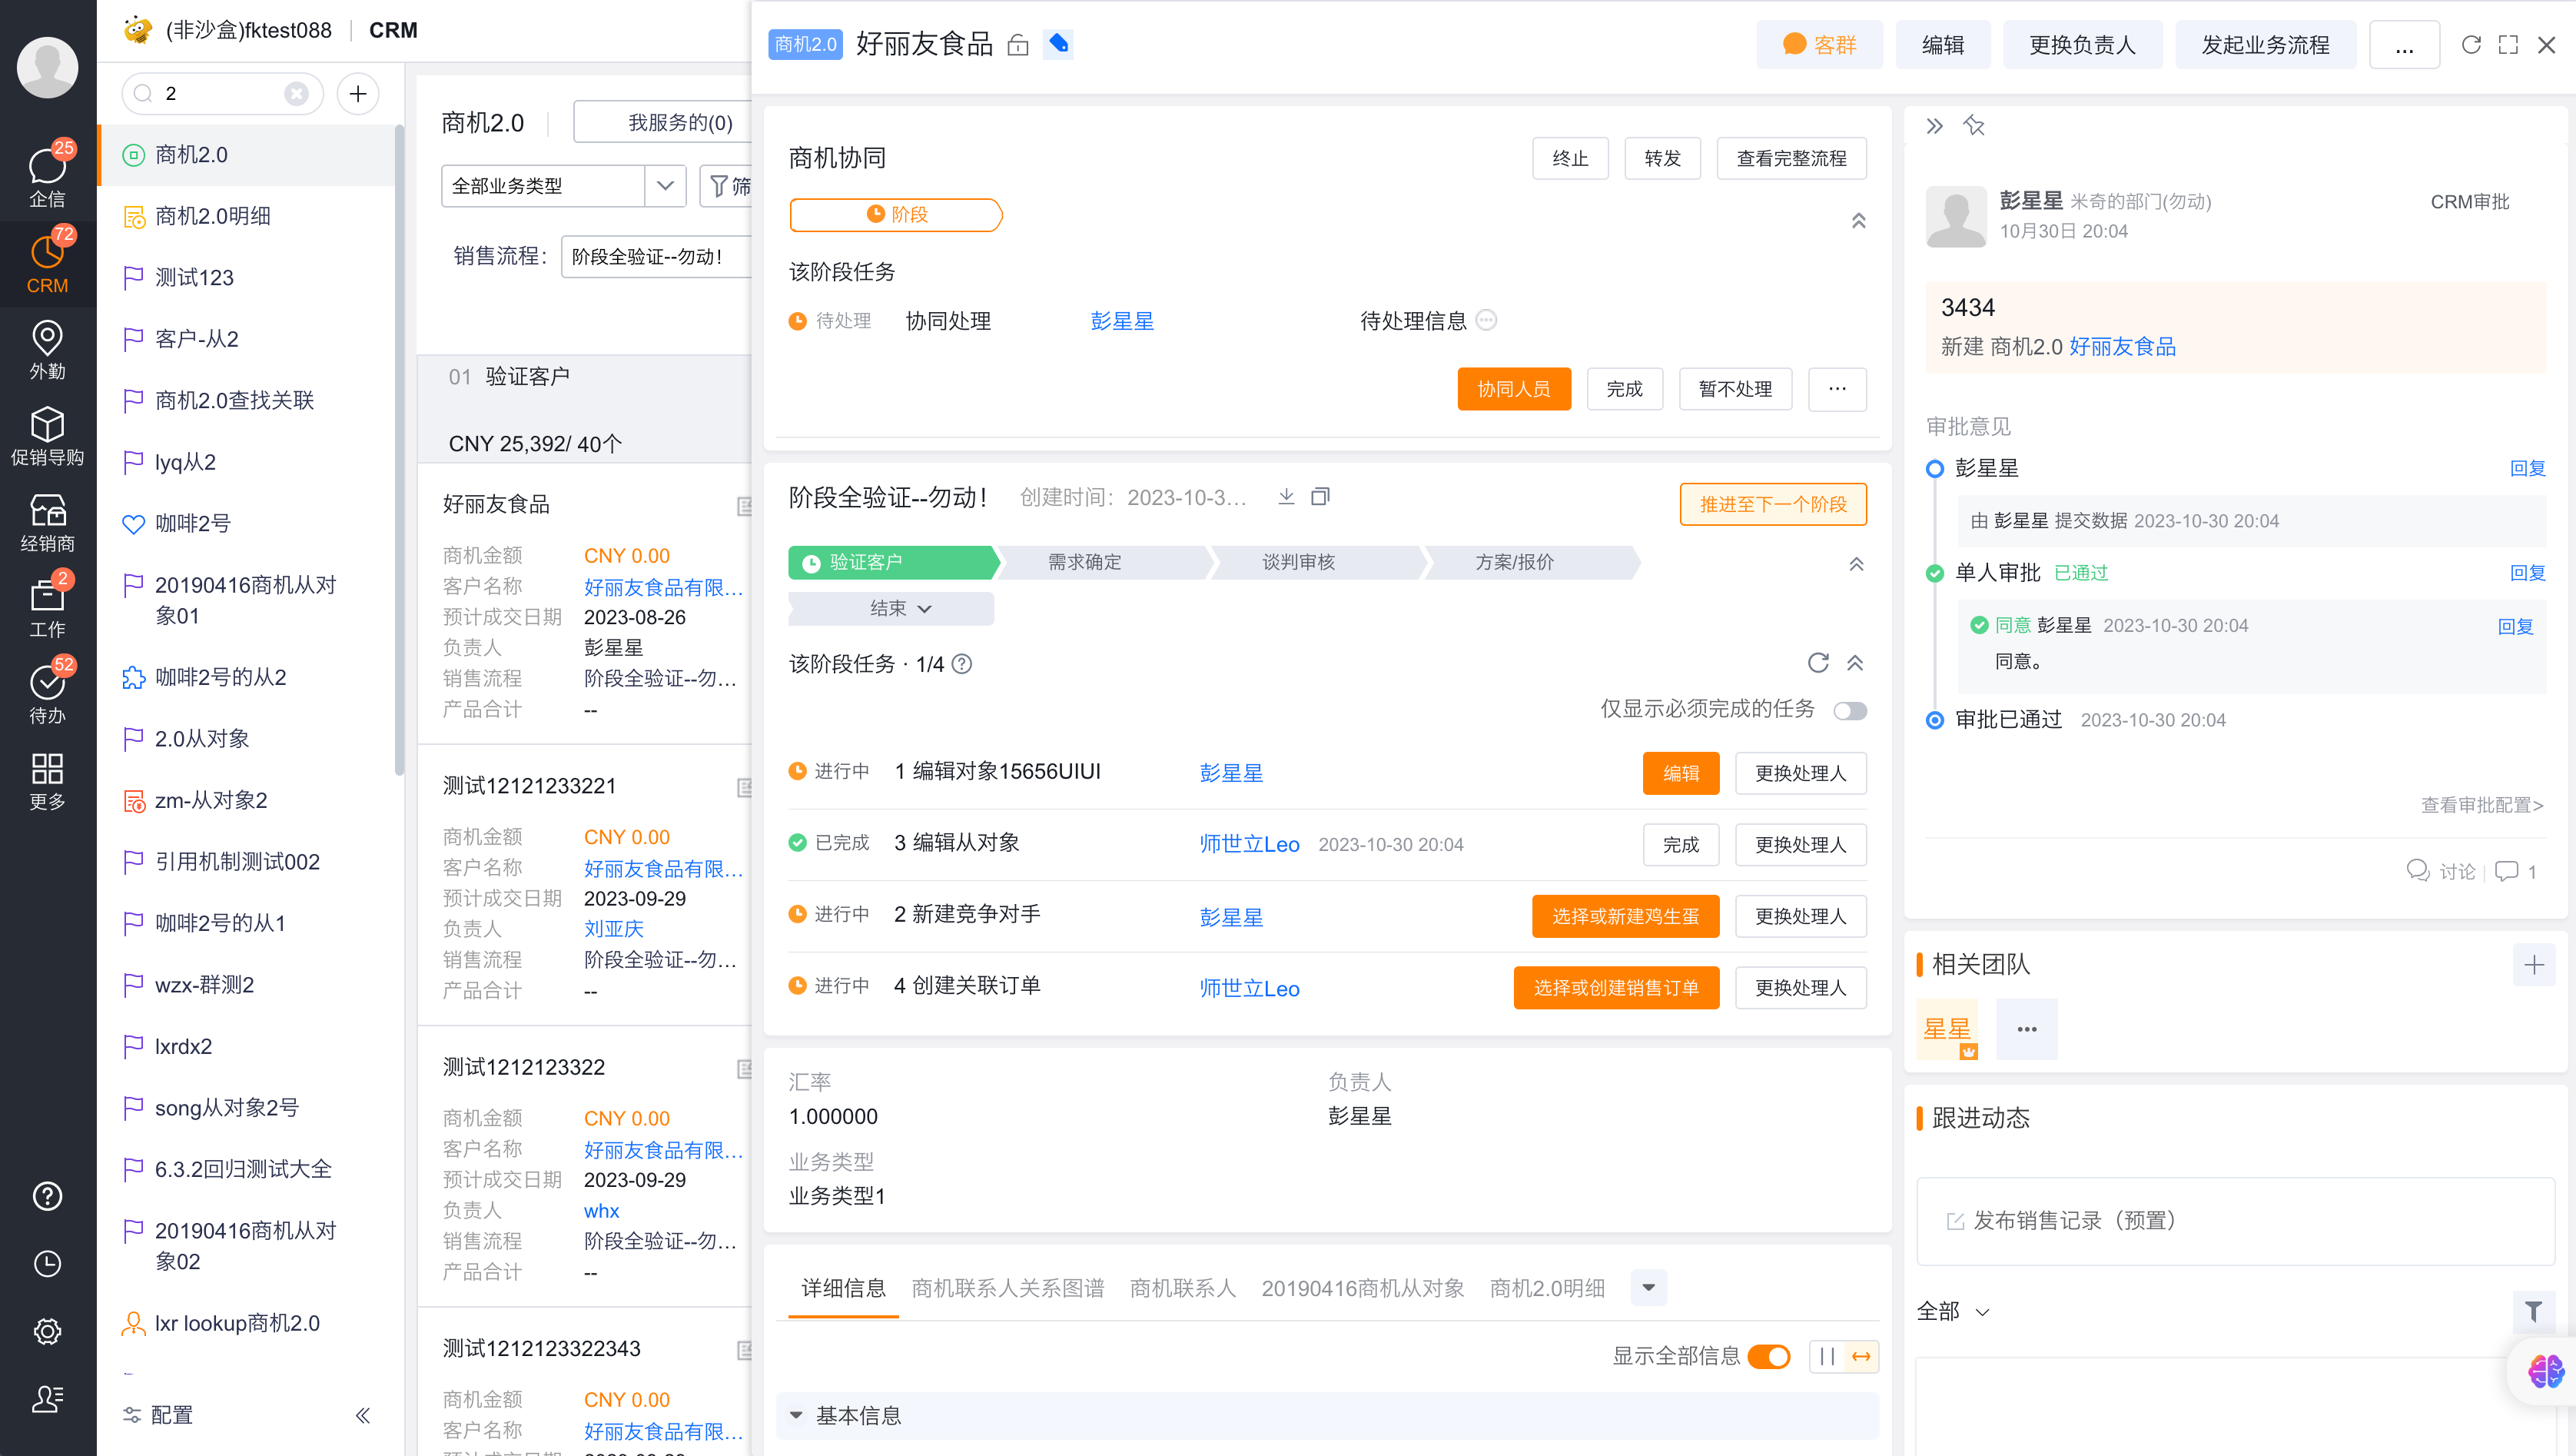This screenshot has height=1456, width=2576.
Task: Click the blue tag icon next to 好丽友食品
Action: coord(1058,44)
